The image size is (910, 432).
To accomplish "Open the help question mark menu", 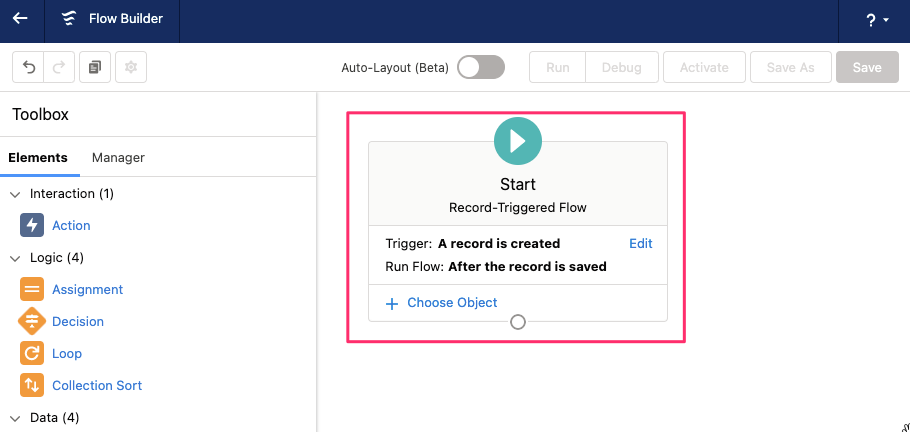I will click(x=877, y=20).
